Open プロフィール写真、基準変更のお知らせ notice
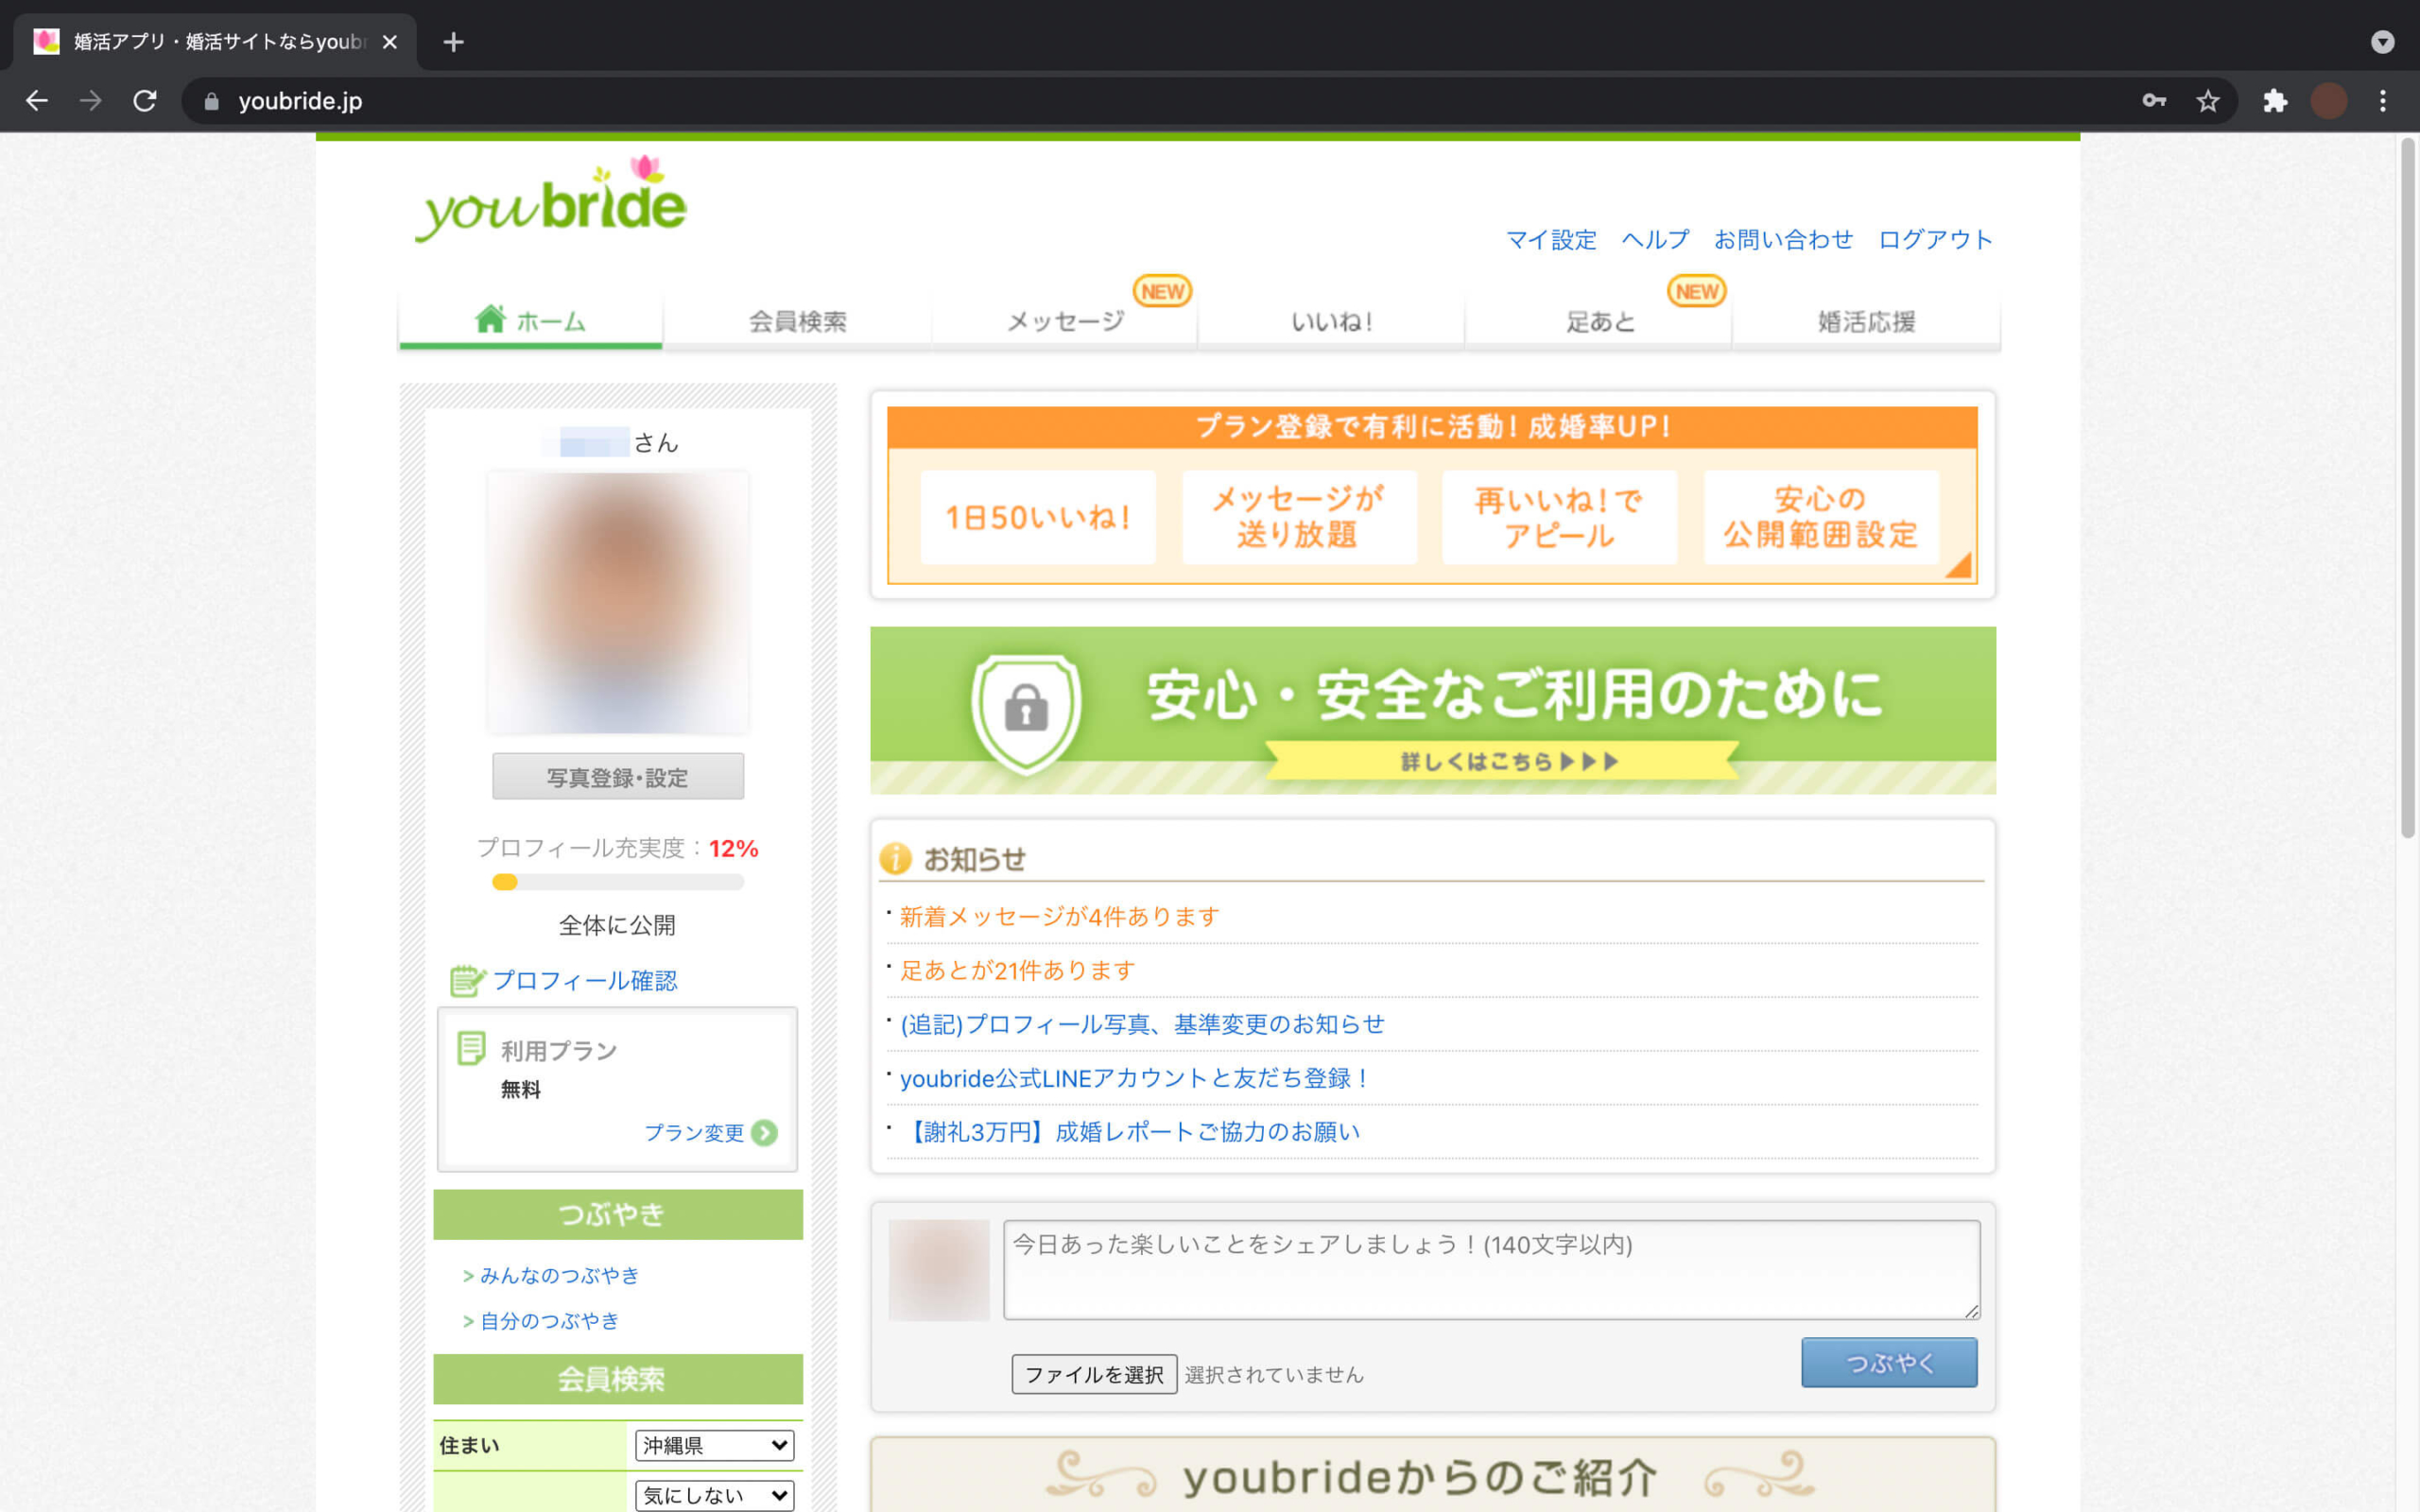The height and width of the screenshot is (1512, 2420). pyautogui.click(x=1142, y=1024)
